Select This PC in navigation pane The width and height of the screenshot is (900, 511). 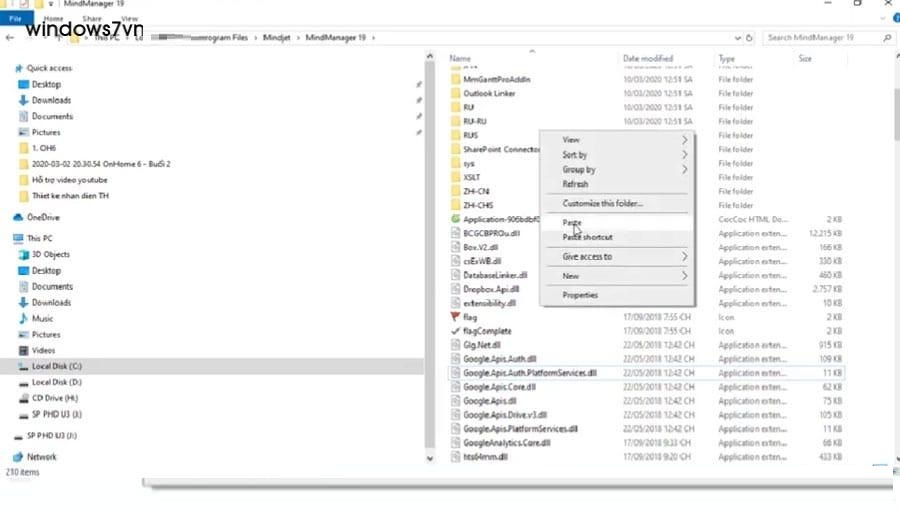pyautogui.click(x=40, y=238)
